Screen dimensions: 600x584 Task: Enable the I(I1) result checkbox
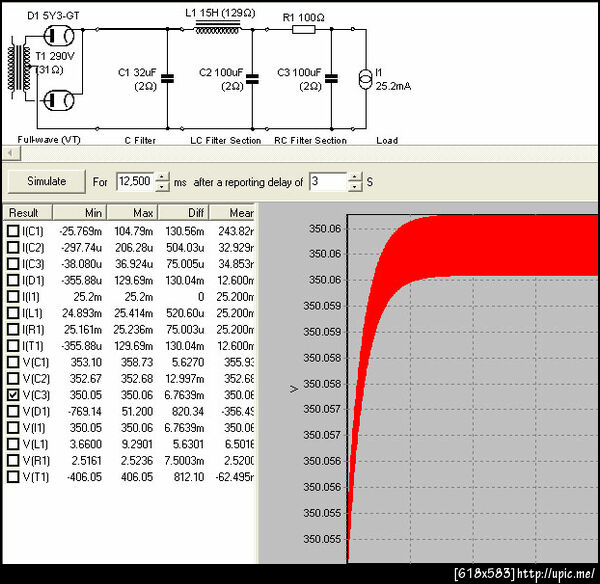[x=13, y=297]
